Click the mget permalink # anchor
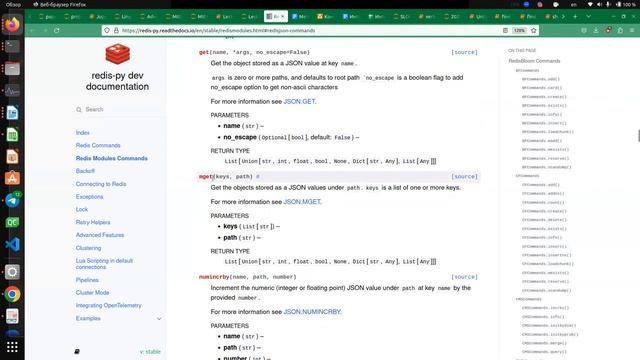This screenshot has height=360, width=640. coord(258,176)
